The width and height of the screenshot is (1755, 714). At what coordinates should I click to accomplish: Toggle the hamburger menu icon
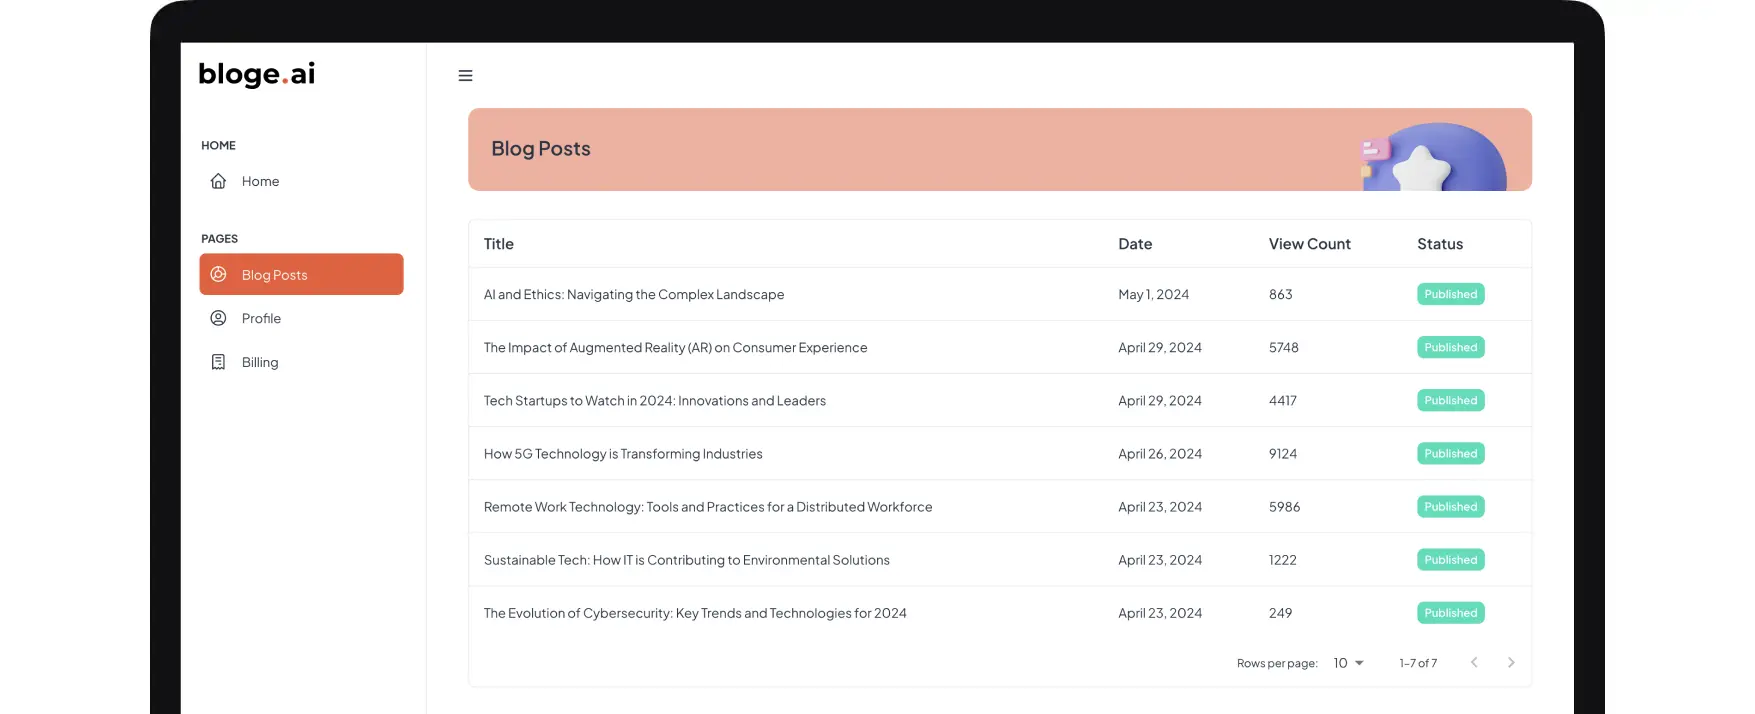[465, 76]
